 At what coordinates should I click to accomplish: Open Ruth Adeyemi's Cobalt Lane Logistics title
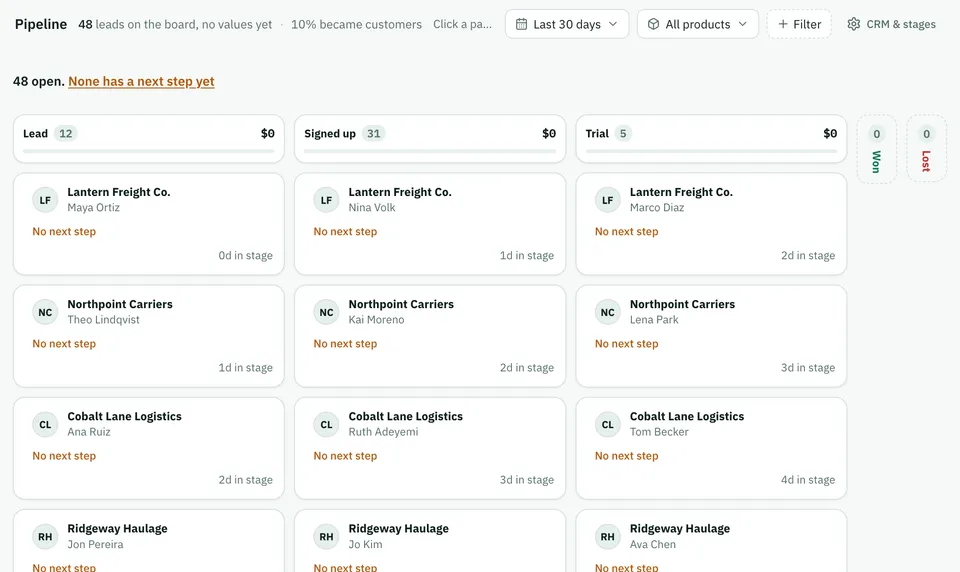pos(405,416)
